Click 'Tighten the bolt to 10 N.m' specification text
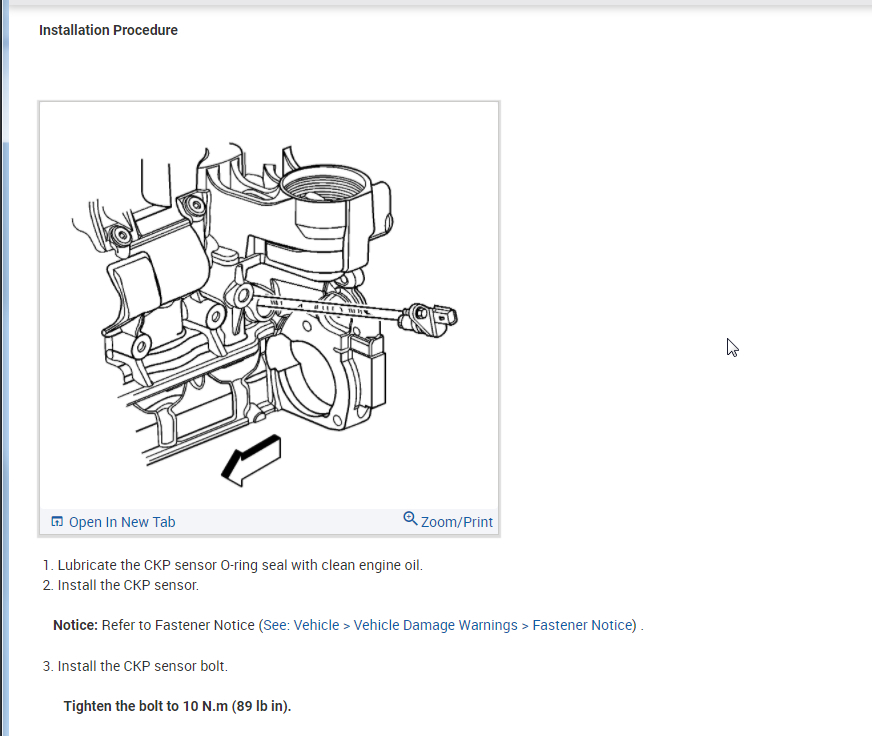The image size is (872, 736). click(x=177, y=706)
